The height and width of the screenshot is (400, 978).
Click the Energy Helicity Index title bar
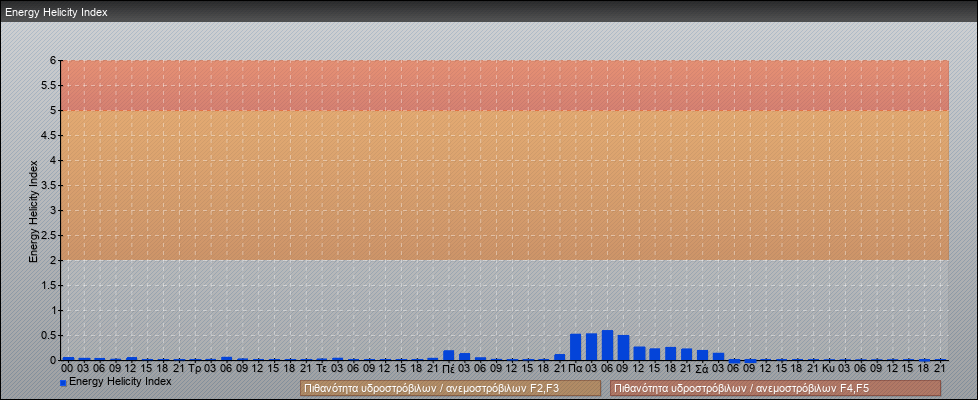(x=489, y=12)
